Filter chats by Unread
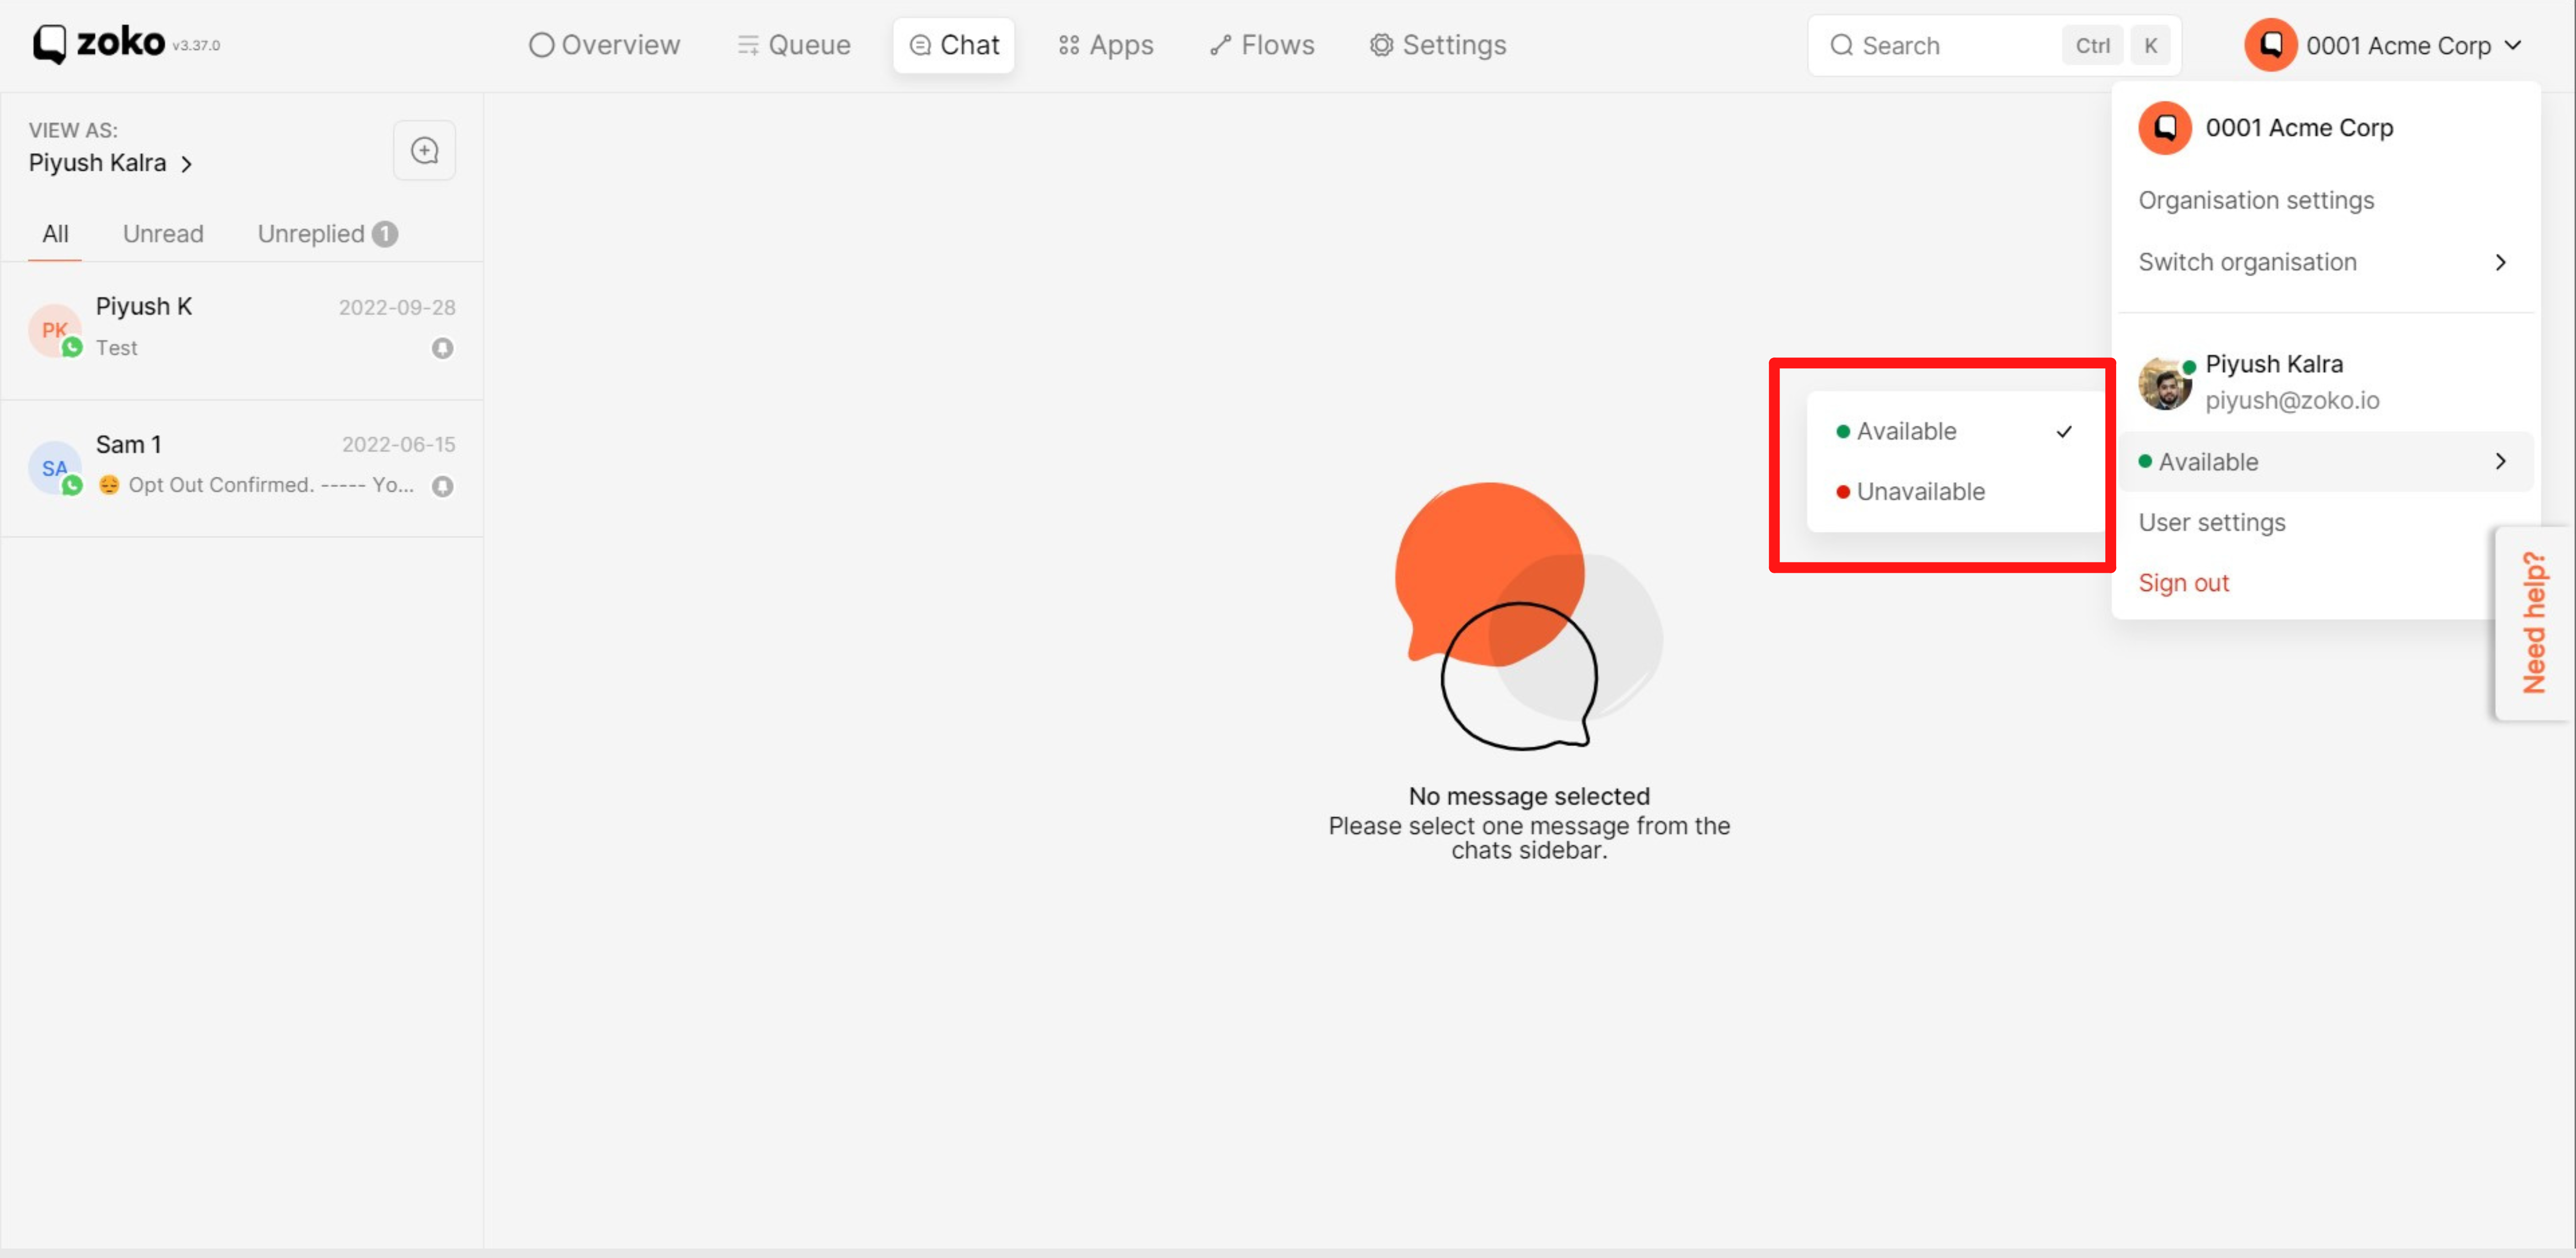Viewport: 2576px width, 1258px height. click(x=163, y=233)
